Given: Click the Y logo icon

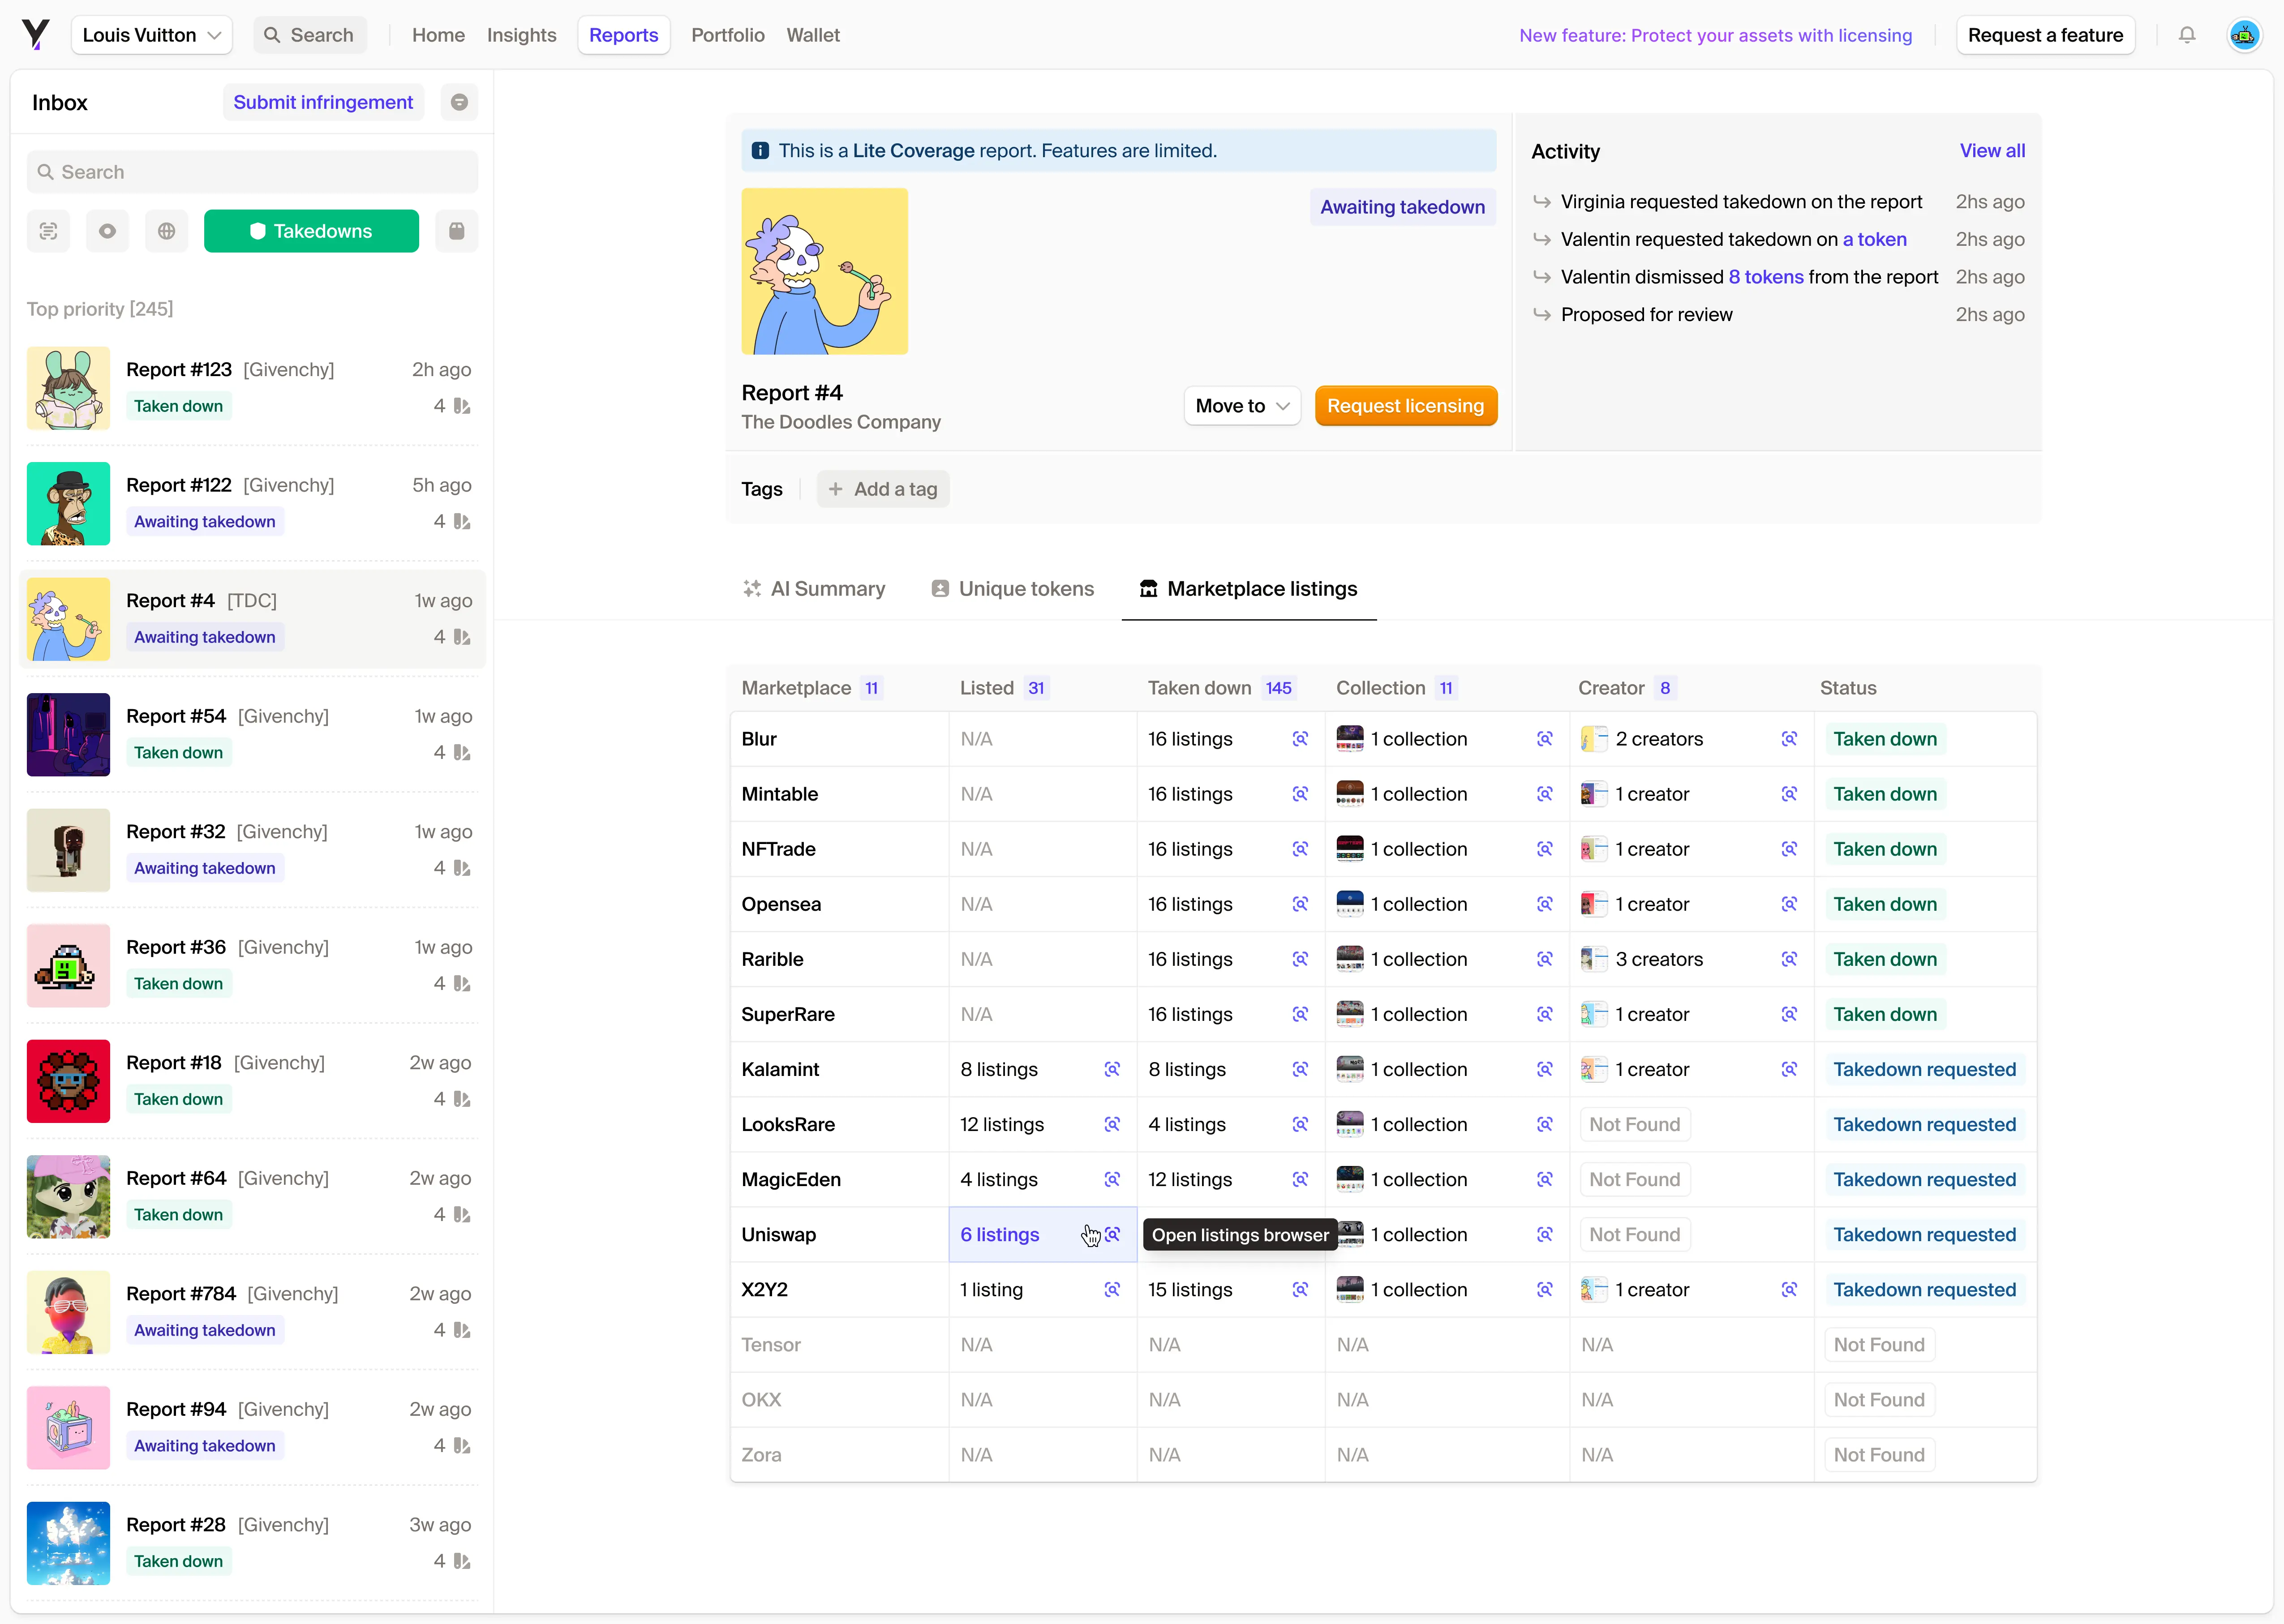Looking at the screenshot, I should [x=36, y=35].
